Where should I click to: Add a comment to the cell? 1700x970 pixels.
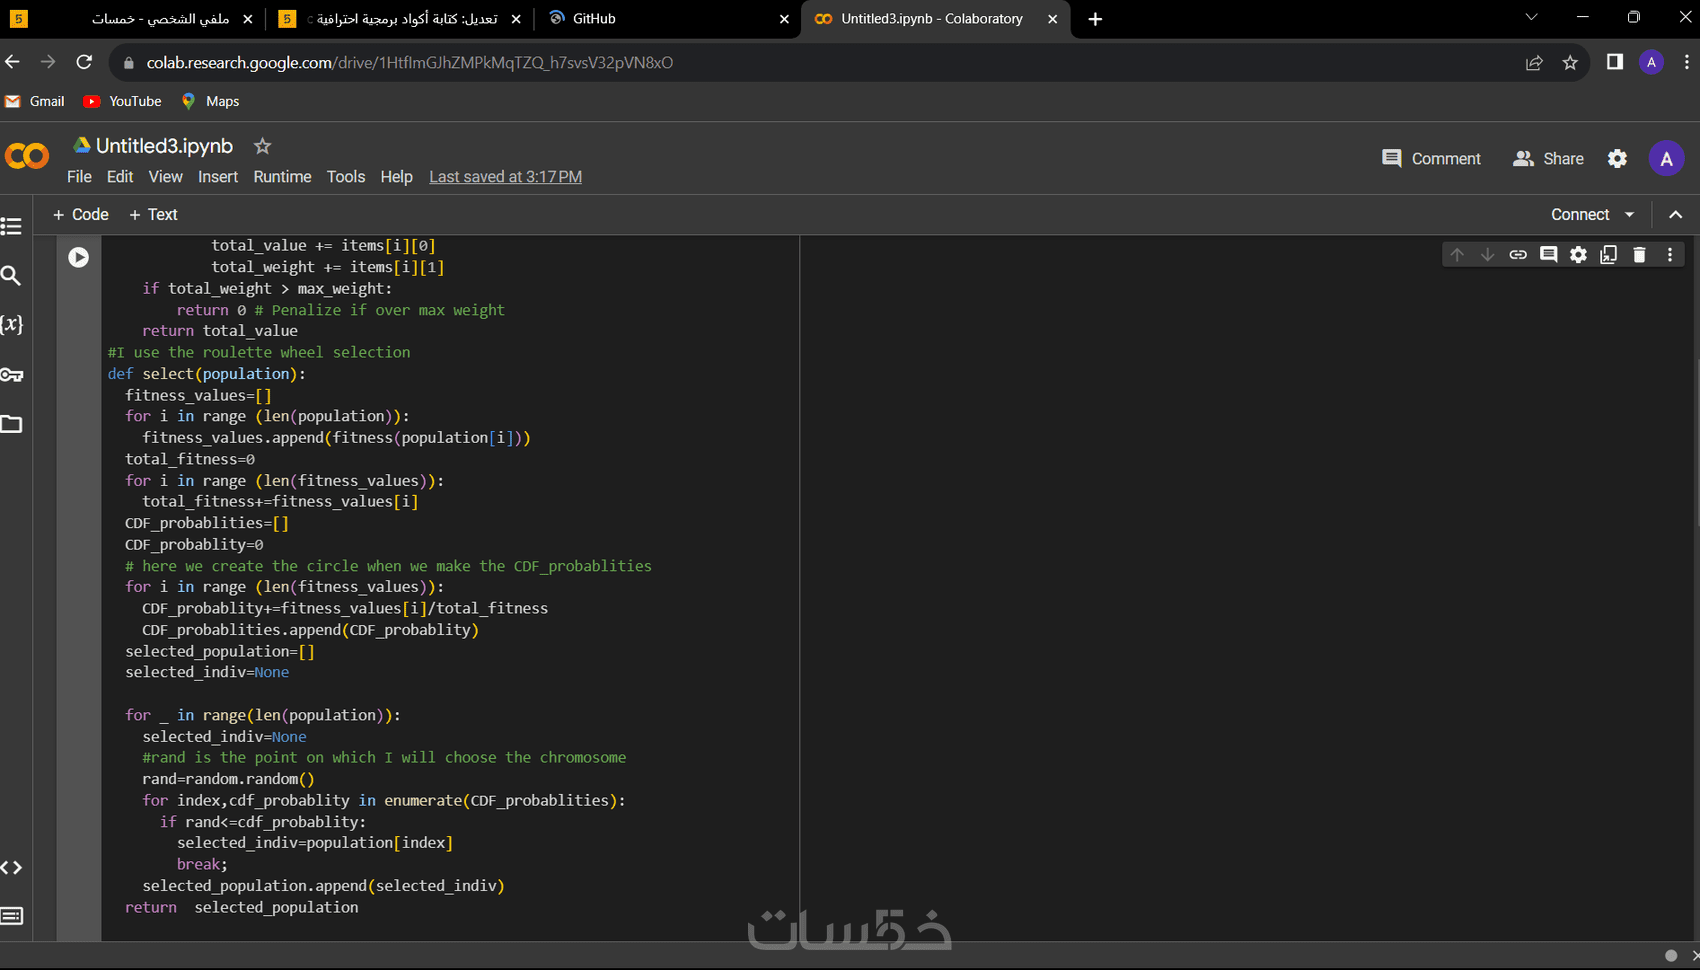click(1548, 255)
